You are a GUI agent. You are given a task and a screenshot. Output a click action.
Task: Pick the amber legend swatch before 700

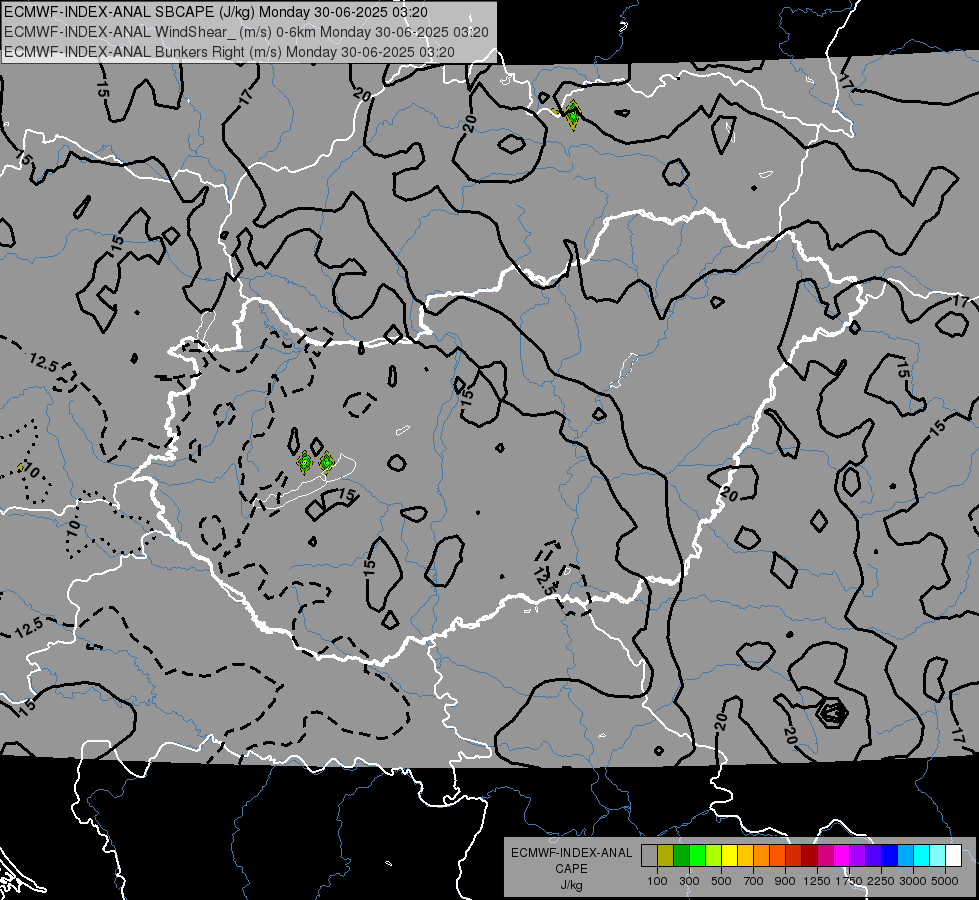745,856
